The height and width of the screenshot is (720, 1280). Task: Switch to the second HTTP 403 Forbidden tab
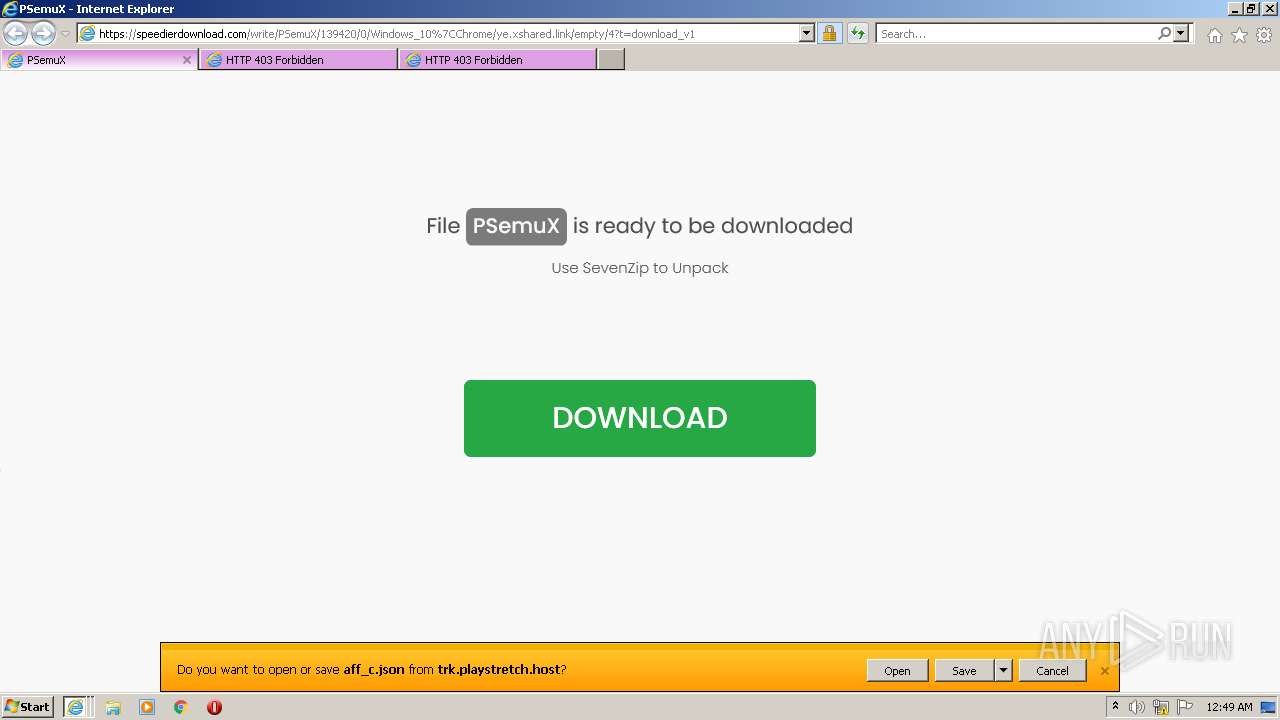tap(497, 60)
